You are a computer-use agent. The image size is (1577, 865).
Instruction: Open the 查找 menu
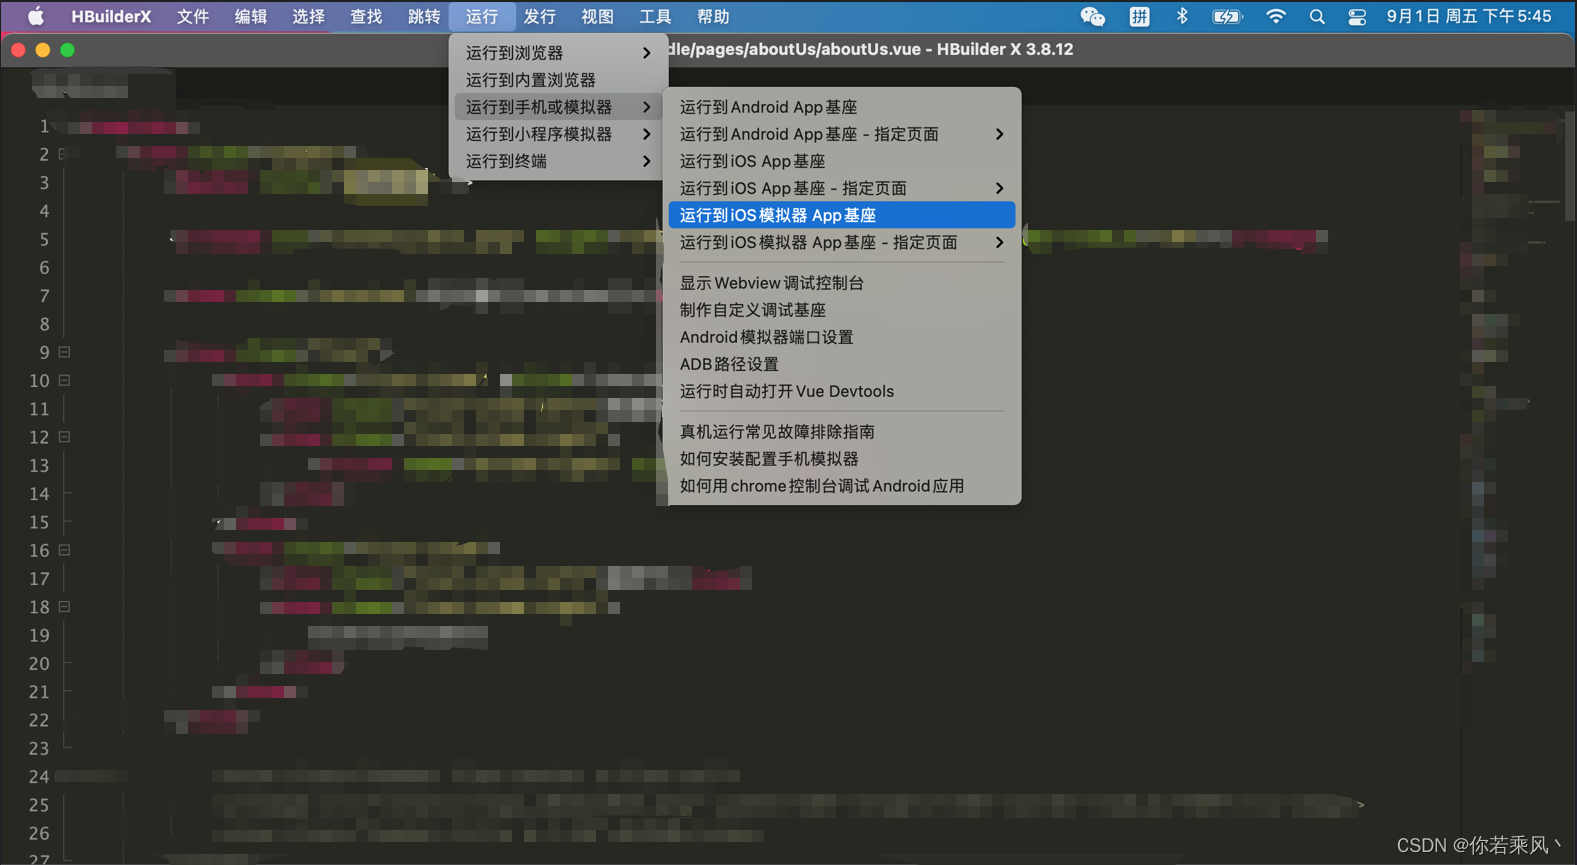point(366,16)
